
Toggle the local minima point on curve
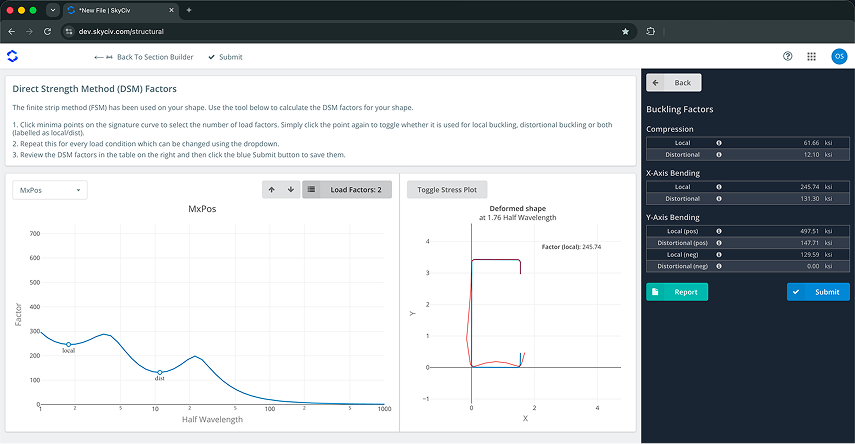point(69,345)
